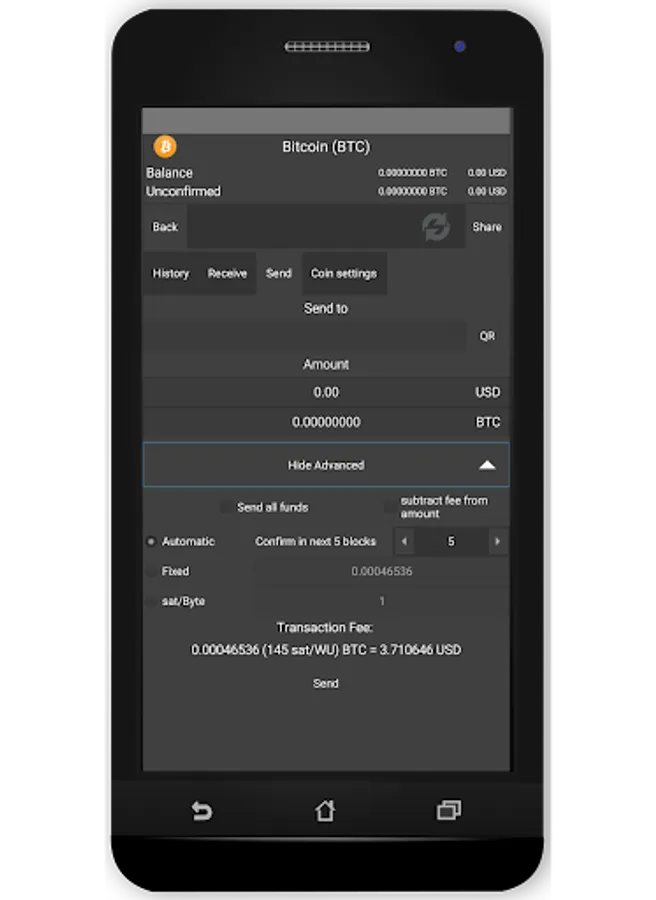Click the Balance label
656x900 pixels.
click(x=169, y=173)
